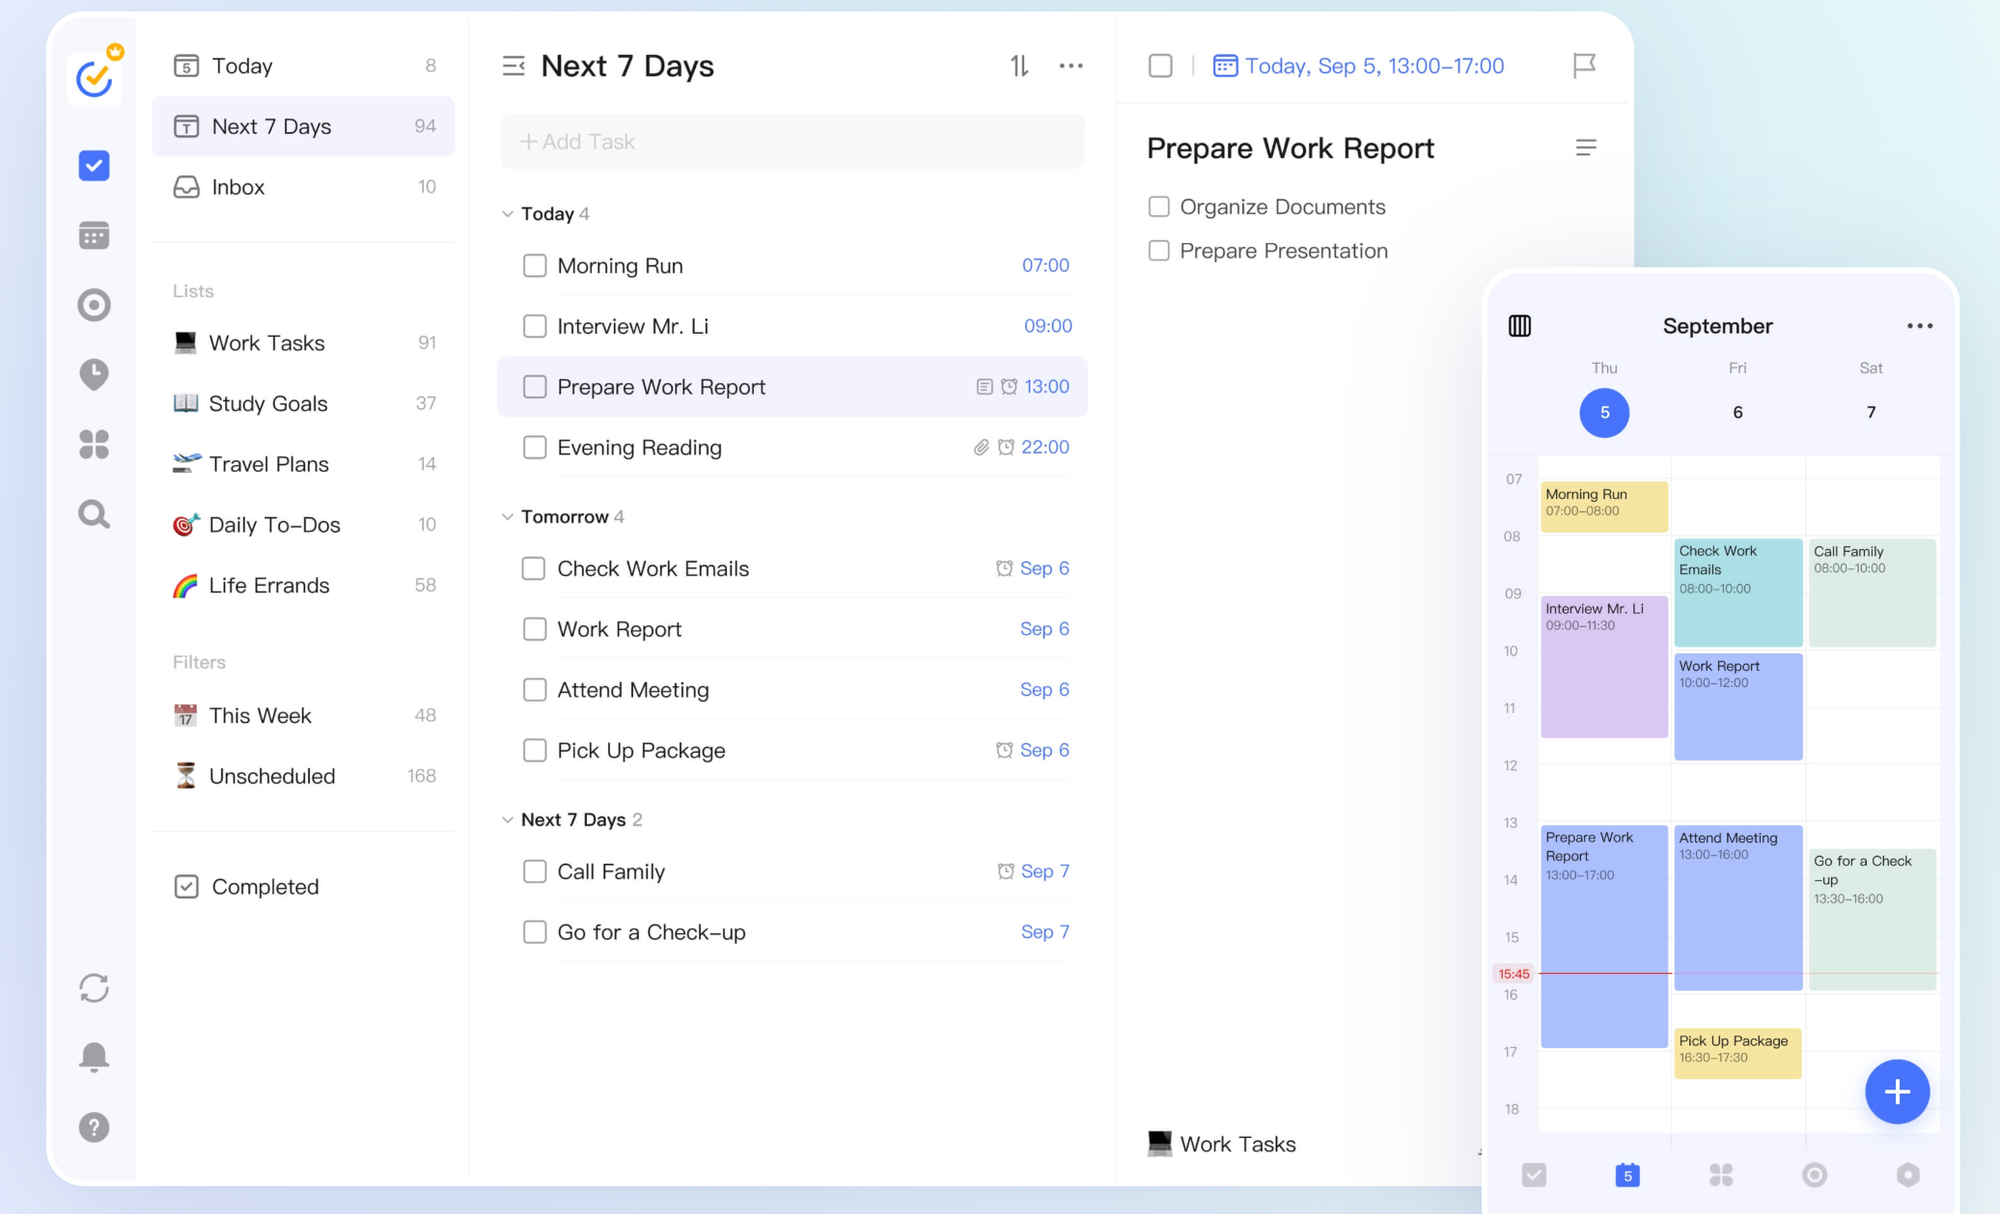Open the Inbox list
The image size is (2000, 1214).
pyautogui.click(x=238, y=187)
